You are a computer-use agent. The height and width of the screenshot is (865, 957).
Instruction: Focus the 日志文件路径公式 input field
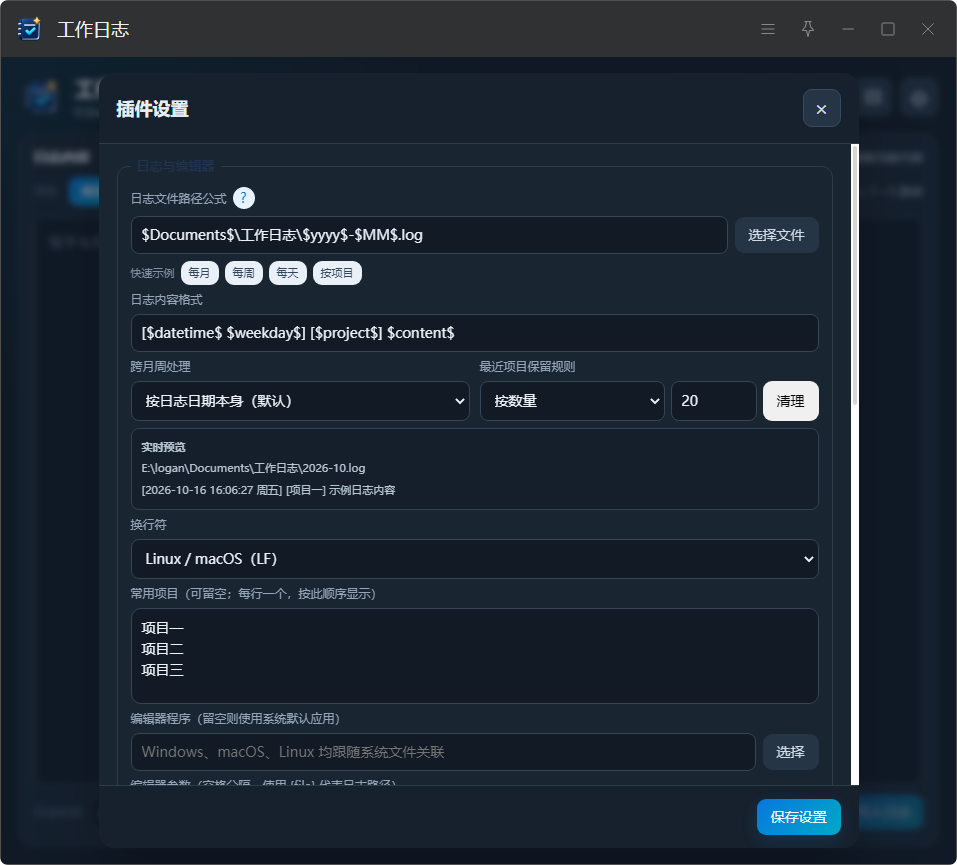(429, 235)
